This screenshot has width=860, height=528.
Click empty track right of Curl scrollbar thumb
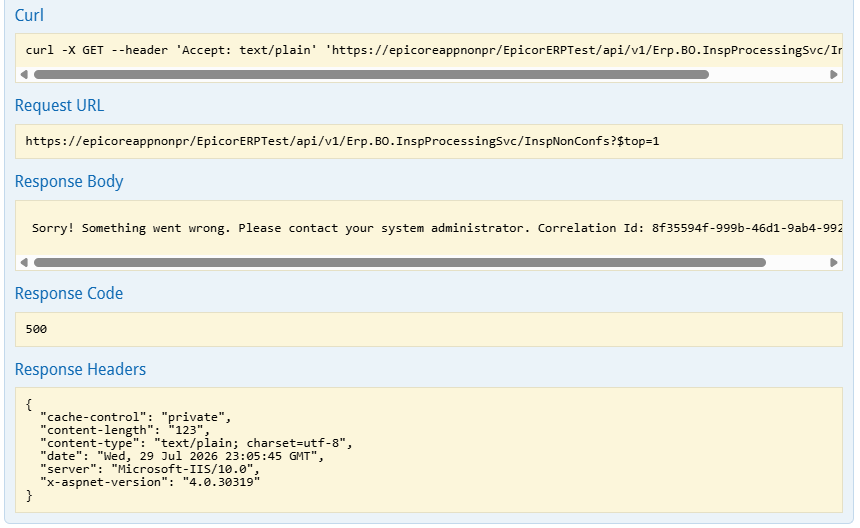[769, 75]
